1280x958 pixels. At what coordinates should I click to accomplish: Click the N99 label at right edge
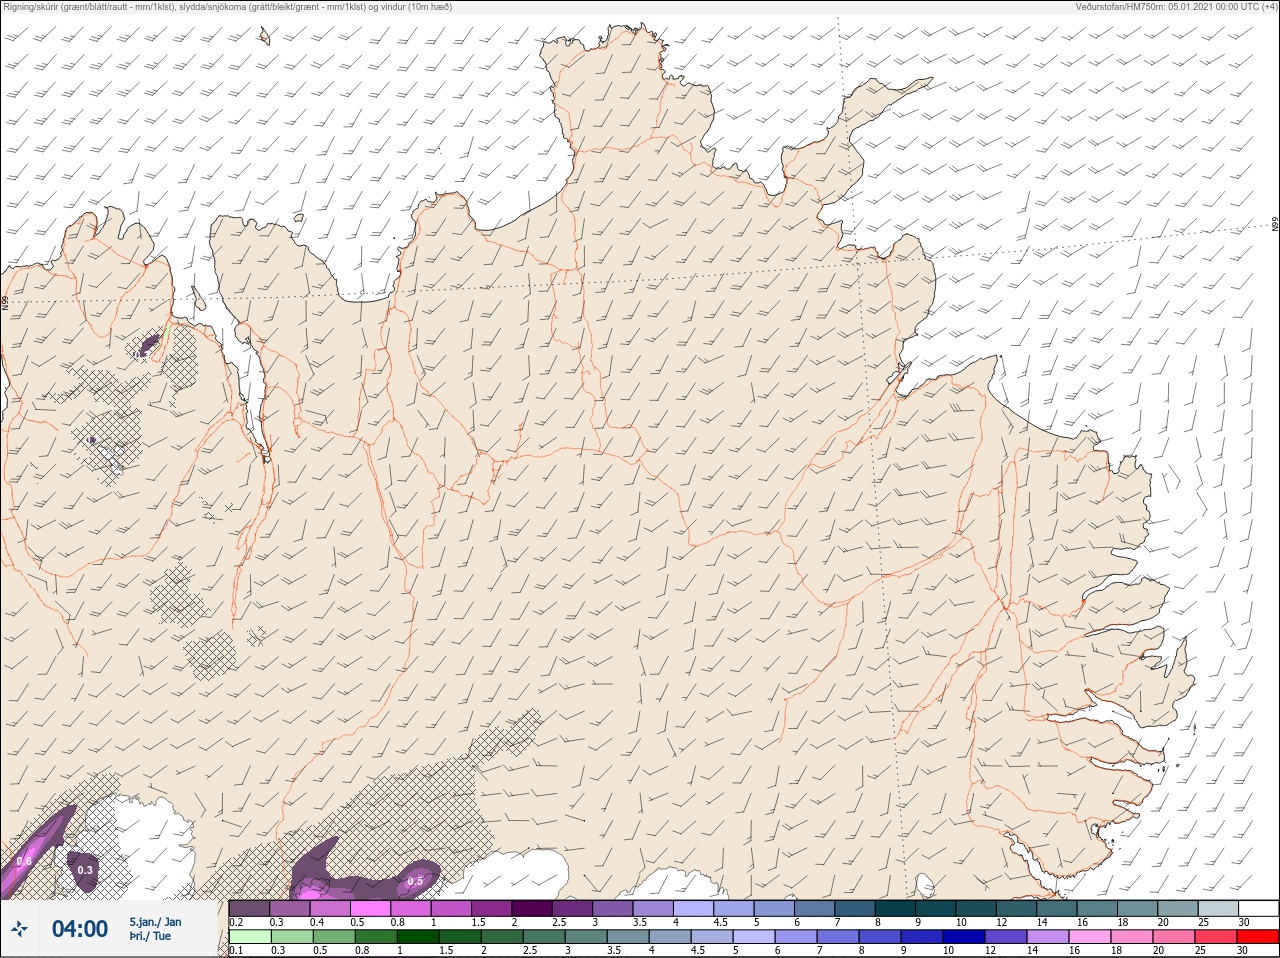coord(1275,224)
